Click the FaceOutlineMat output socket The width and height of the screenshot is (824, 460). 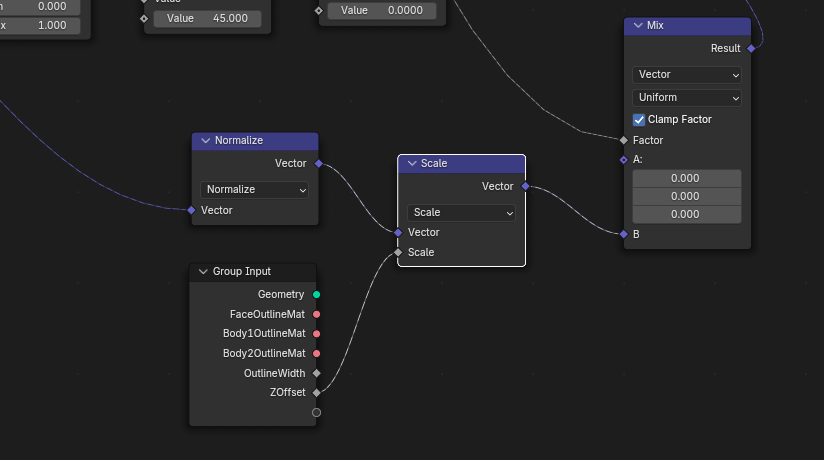pos(317,314)
